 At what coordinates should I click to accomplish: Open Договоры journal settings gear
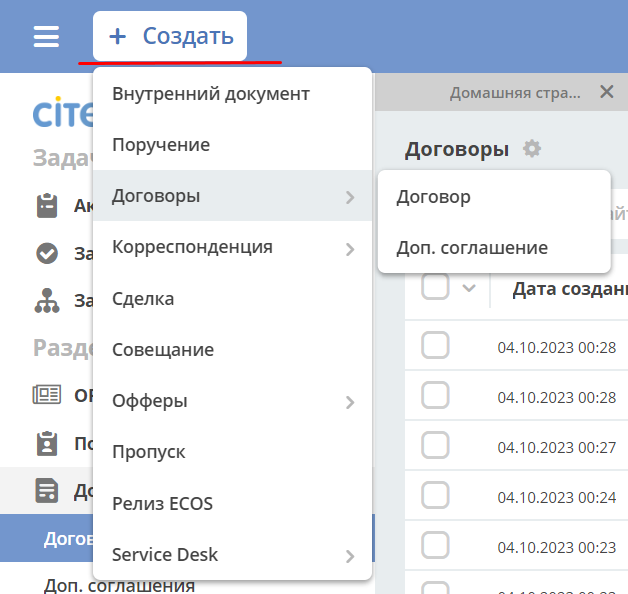(x=532, y=149)
